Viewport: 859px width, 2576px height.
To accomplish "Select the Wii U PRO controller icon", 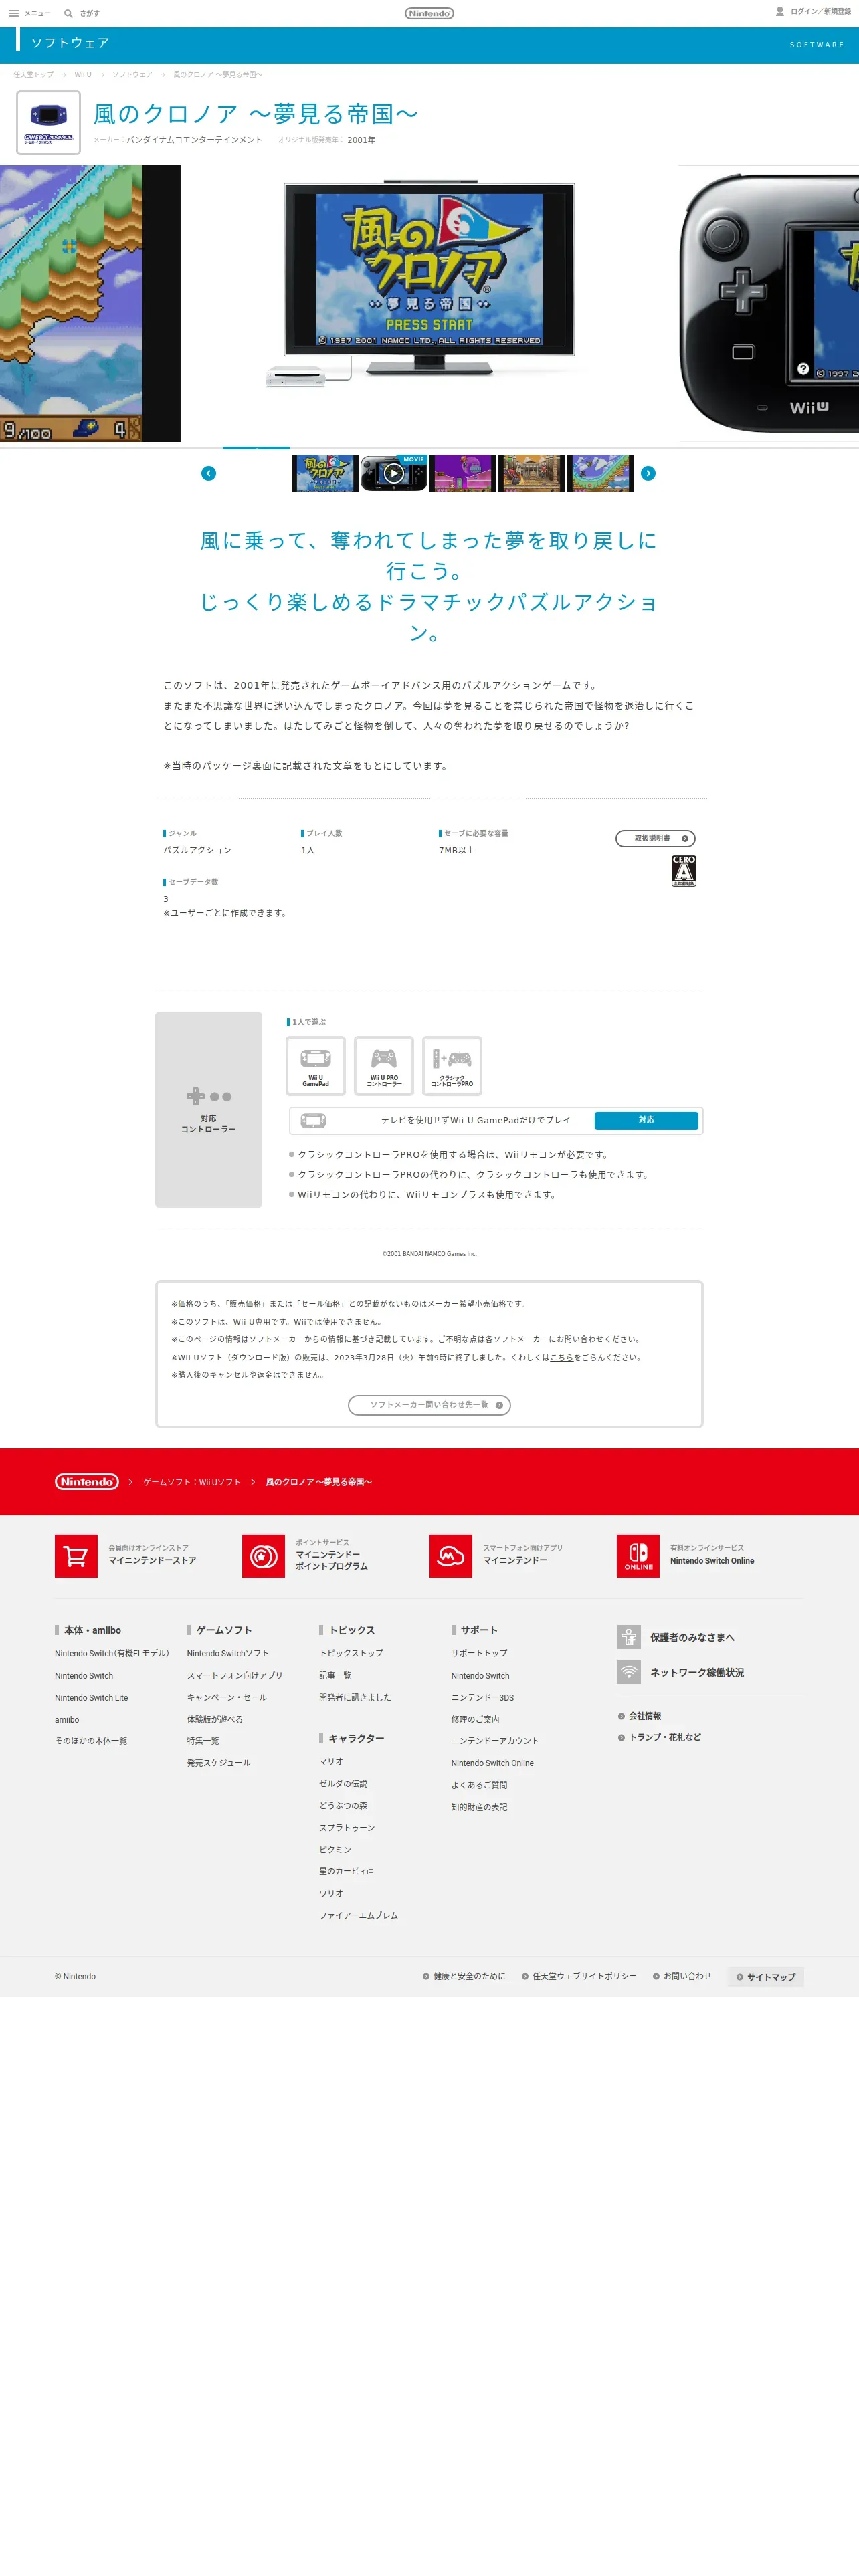I will pos(384,1065).
